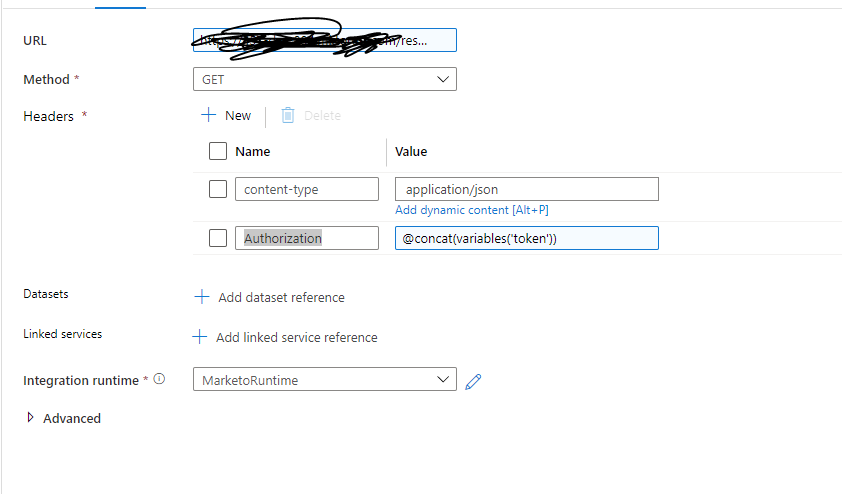This screenshot has height=494, width=842.
Task: Click the Delete trash can icon
Action: (x=288, y=115)
